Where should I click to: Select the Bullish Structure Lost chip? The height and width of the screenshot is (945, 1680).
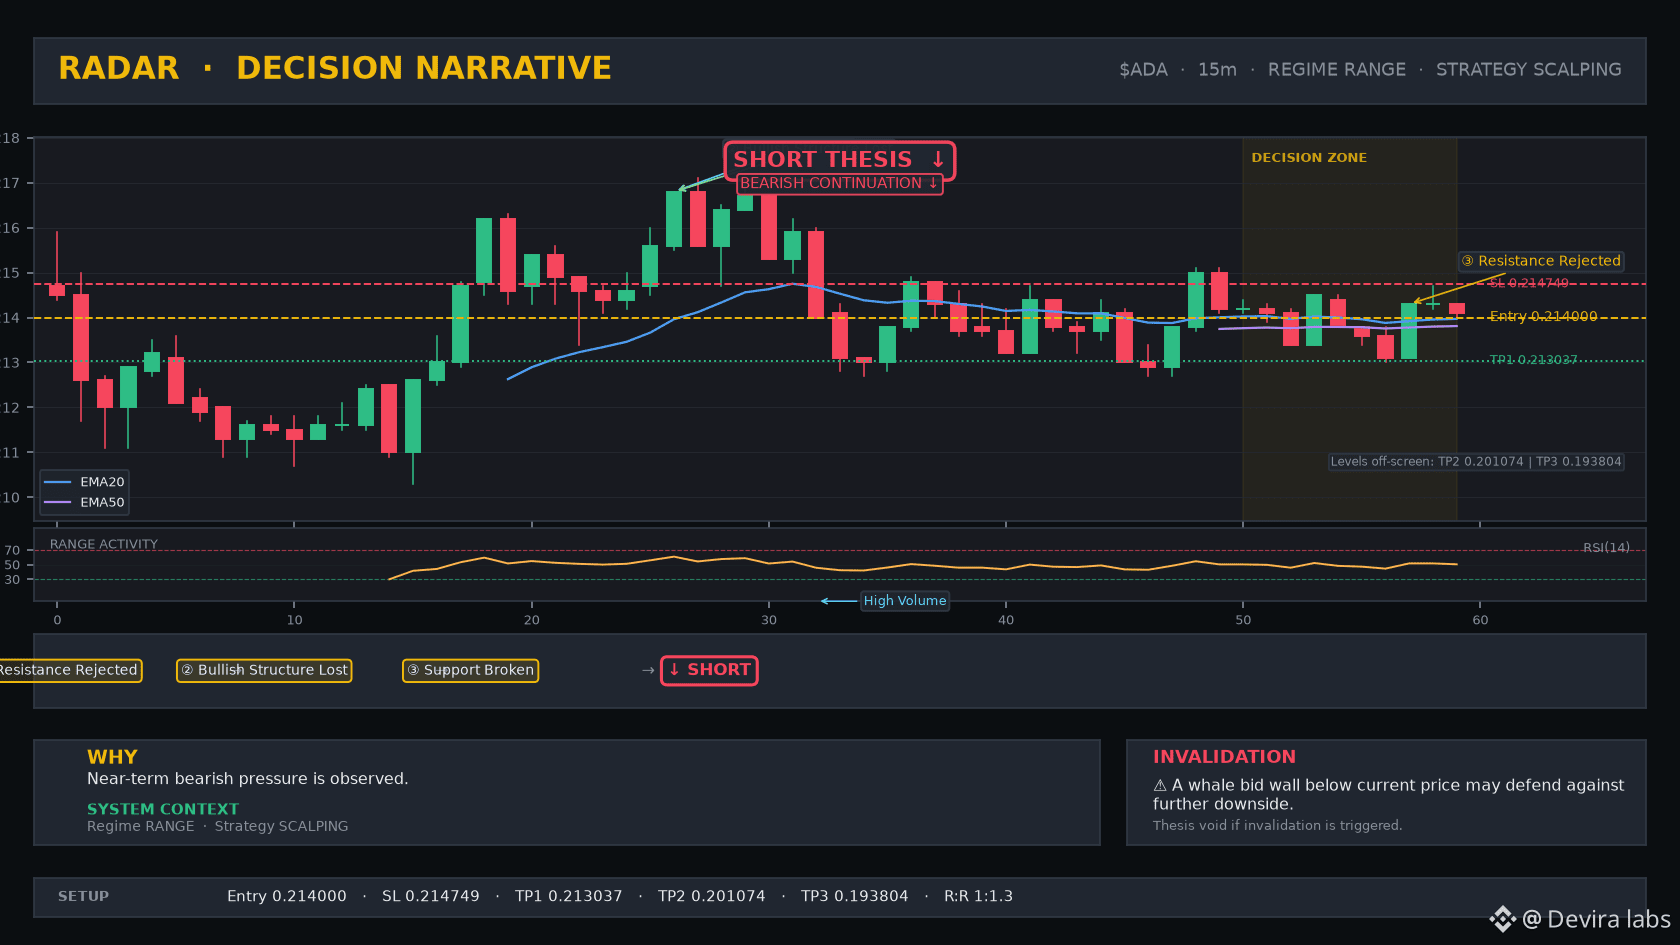[264, 670]
